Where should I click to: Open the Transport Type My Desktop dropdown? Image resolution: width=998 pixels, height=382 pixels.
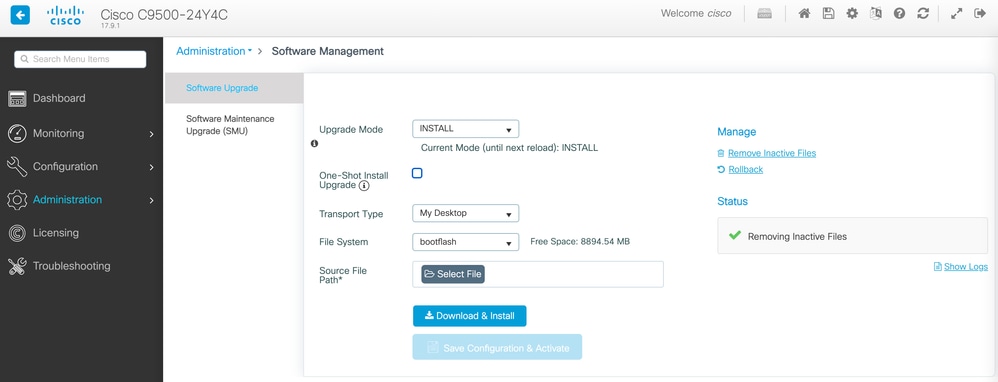click(x=466, y=213)
